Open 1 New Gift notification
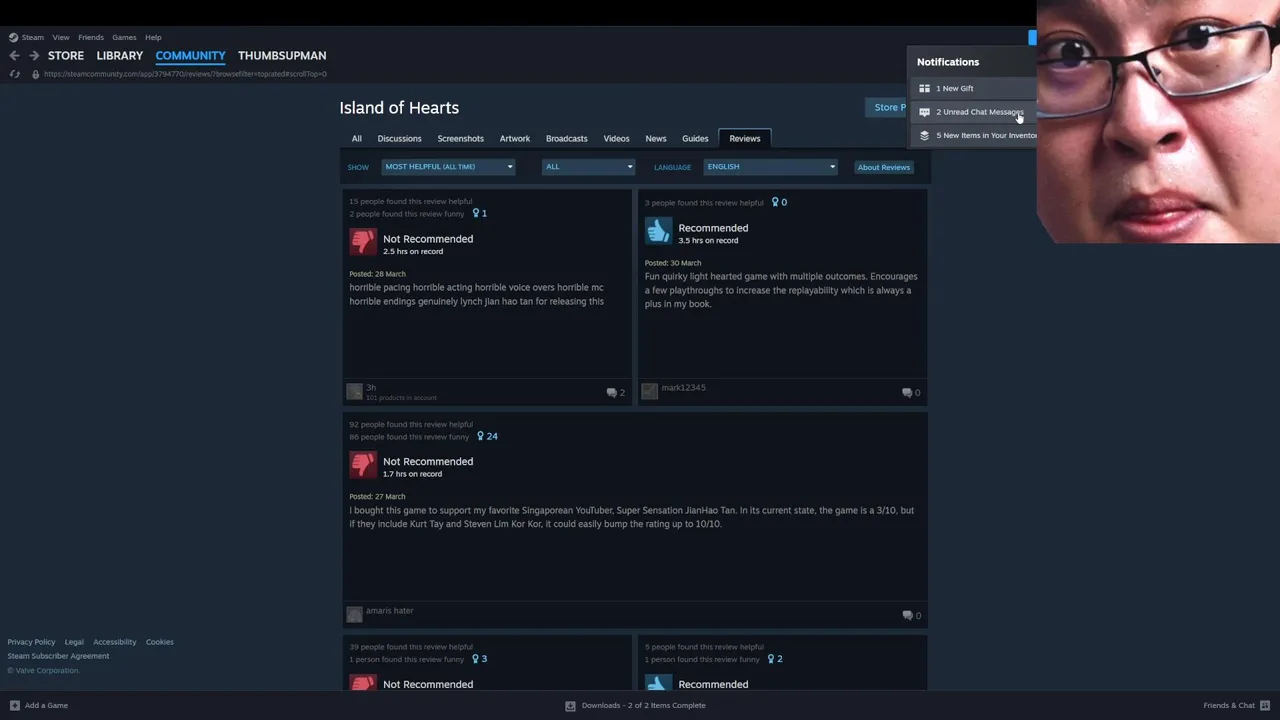The height and width of the screenshot is (720, 1280). tap(974, 88)
